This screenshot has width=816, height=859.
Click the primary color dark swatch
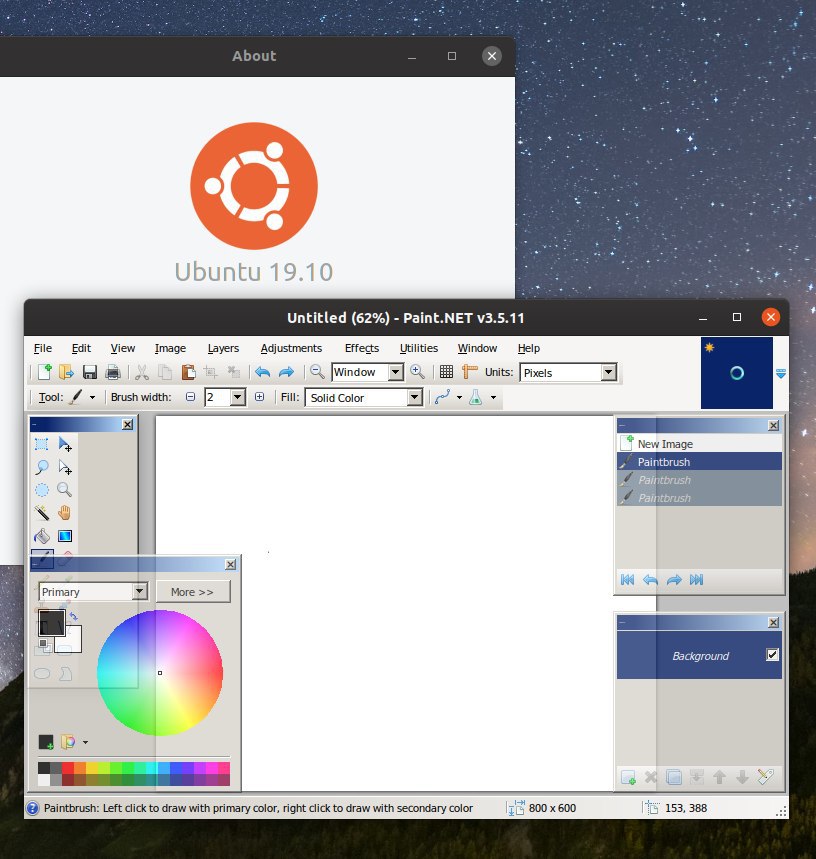click(52, 623)
